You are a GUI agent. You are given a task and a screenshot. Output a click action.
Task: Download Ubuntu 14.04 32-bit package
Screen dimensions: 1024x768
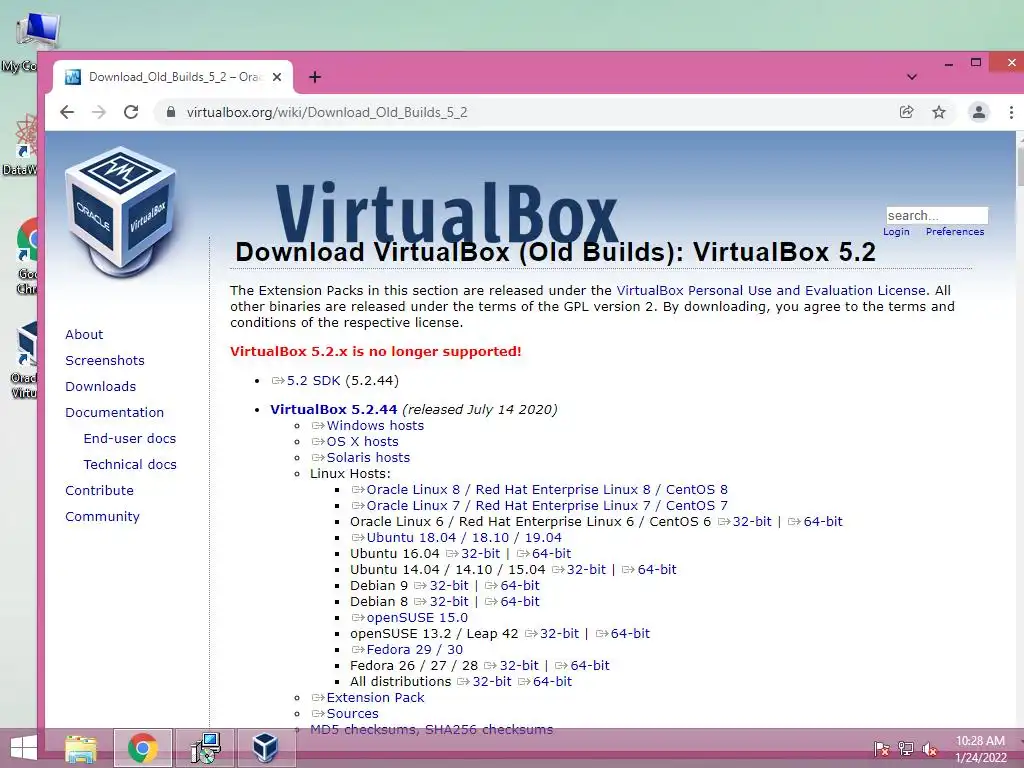pyautogui.click(x=579, y=569)
